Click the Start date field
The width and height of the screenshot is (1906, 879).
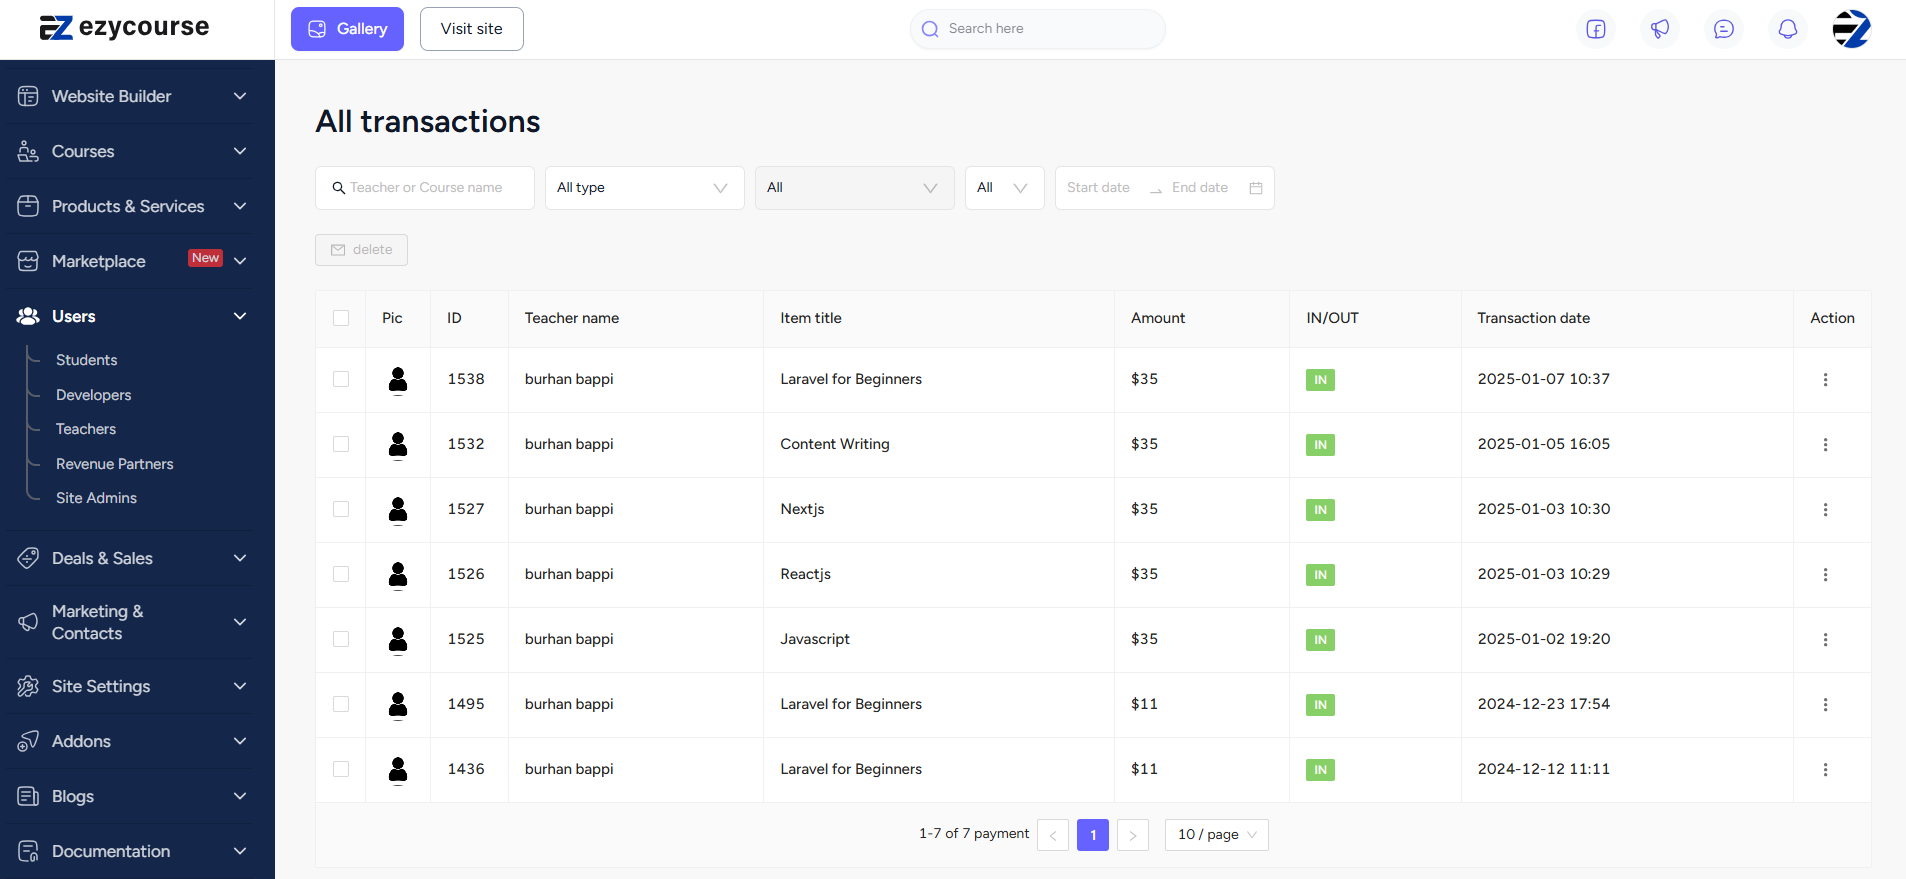point(1098,188)
